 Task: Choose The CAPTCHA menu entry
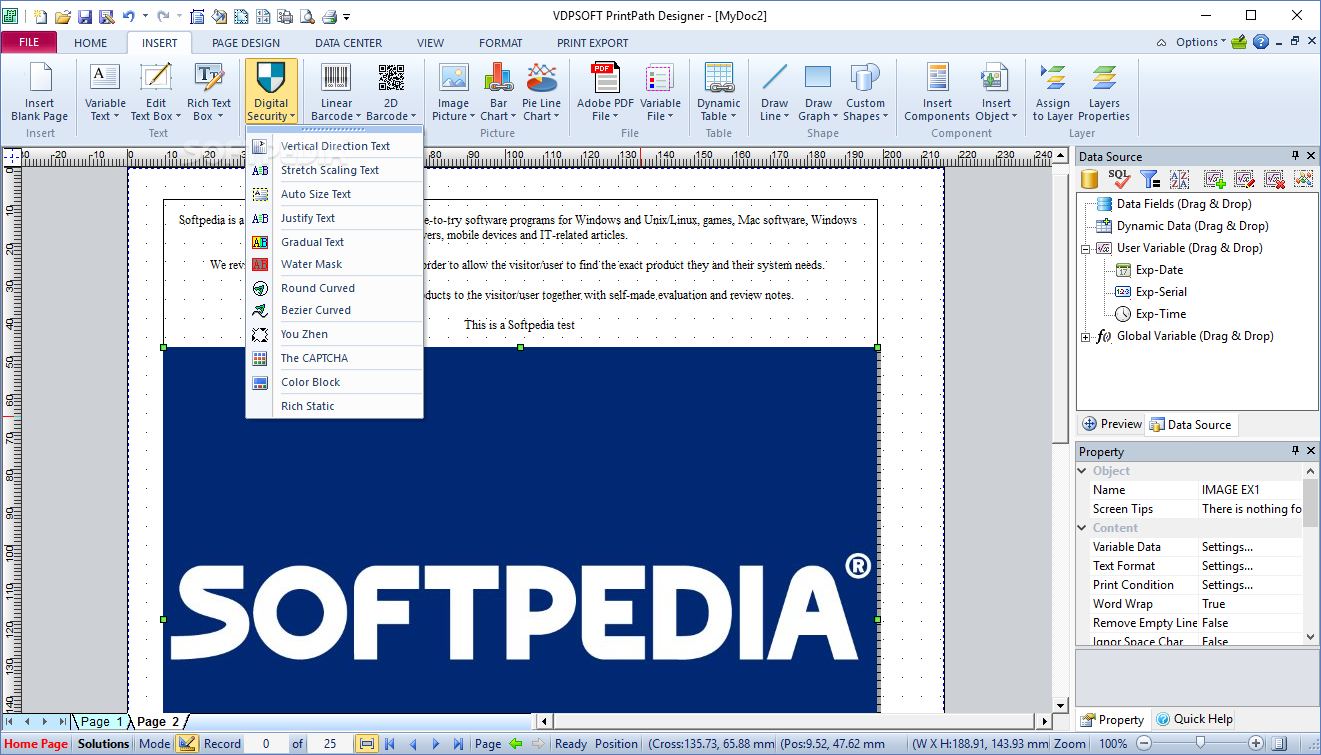click(x=334, y=358)
